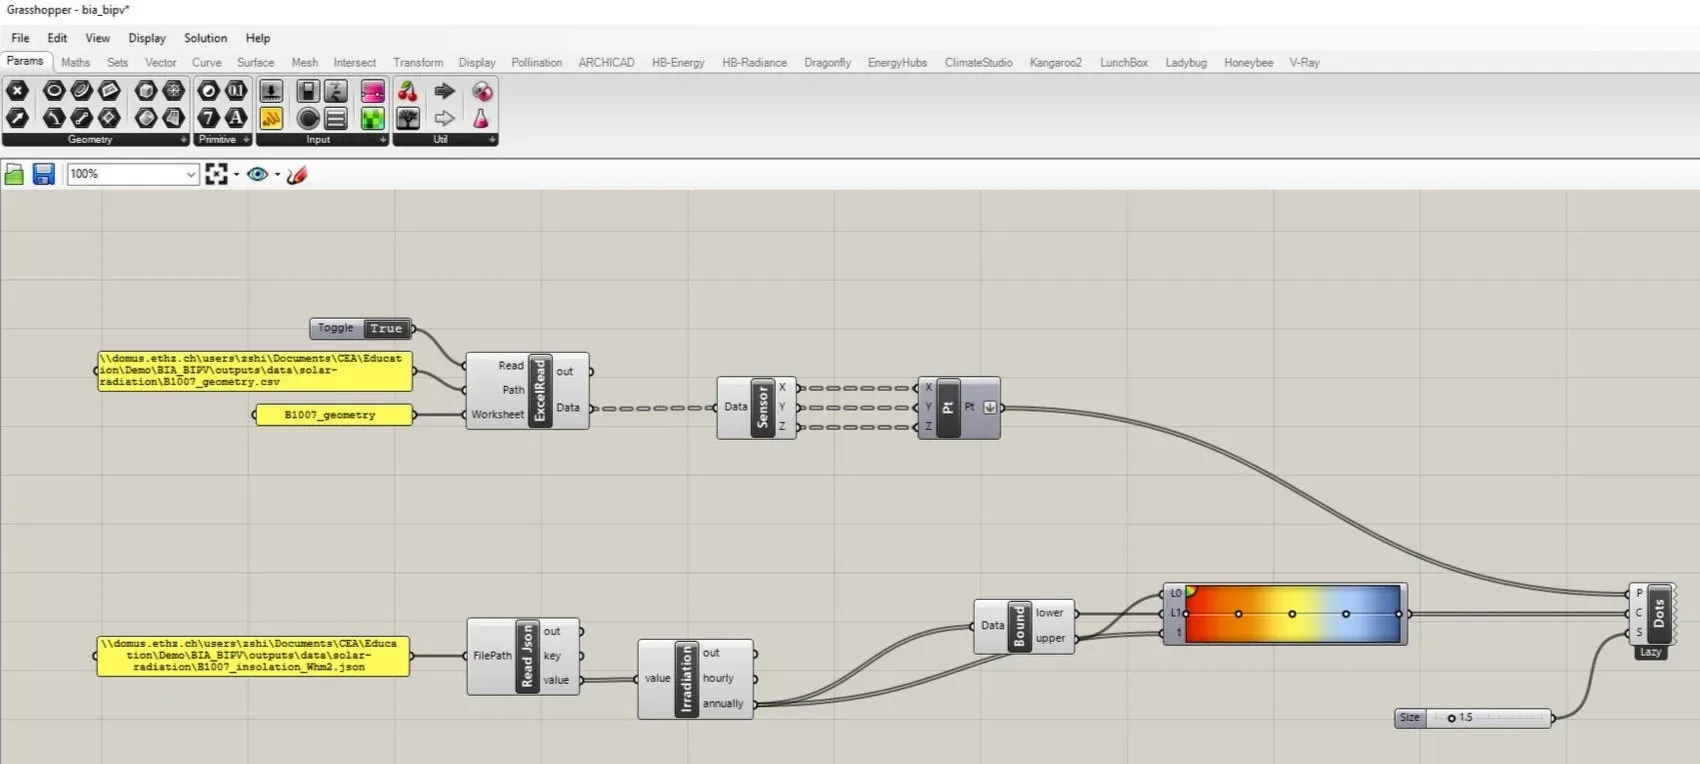Choose the pink flask util icon
1700x764 pixels.
tap(481, 118)
